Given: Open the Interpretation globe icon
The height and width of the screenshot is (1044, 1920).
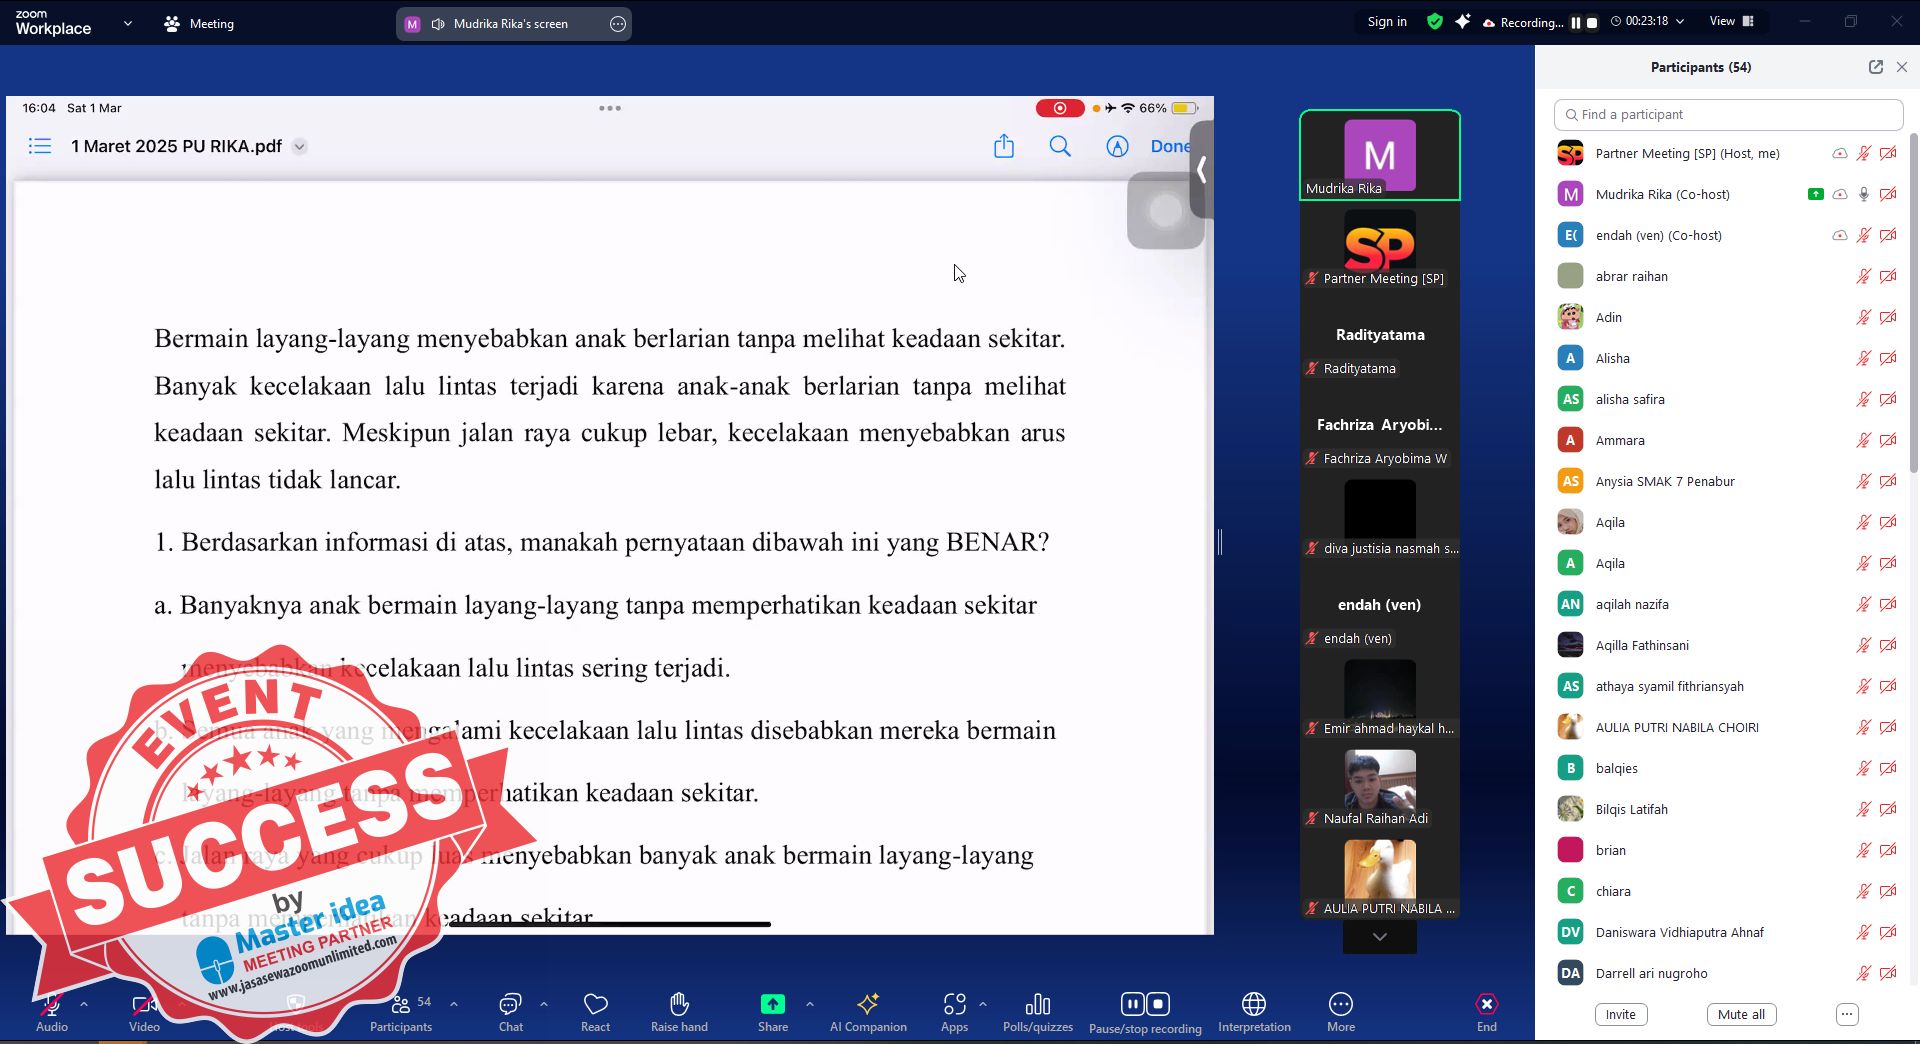Looking at the screenshot, I should click(x=1253, y=1004).
